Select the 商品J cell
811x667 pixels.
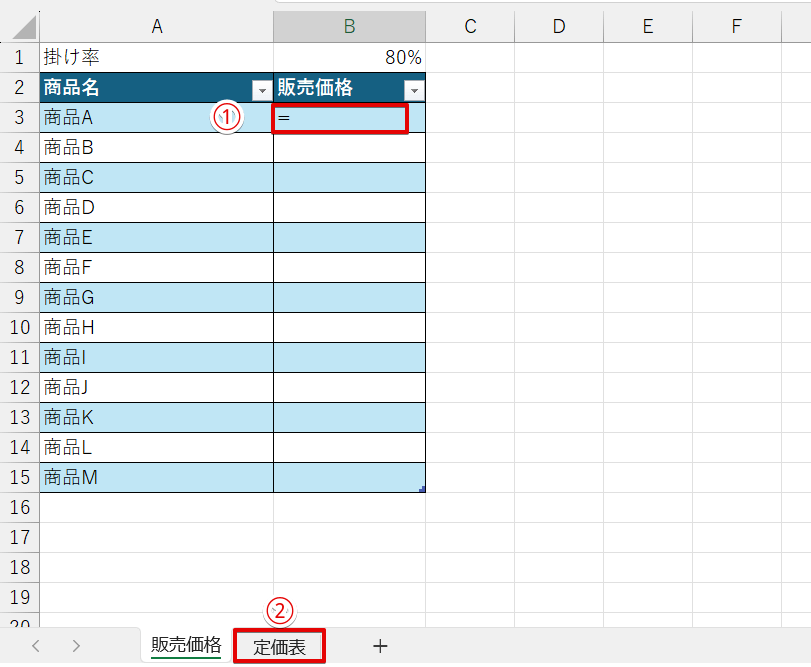click(157, 387)
